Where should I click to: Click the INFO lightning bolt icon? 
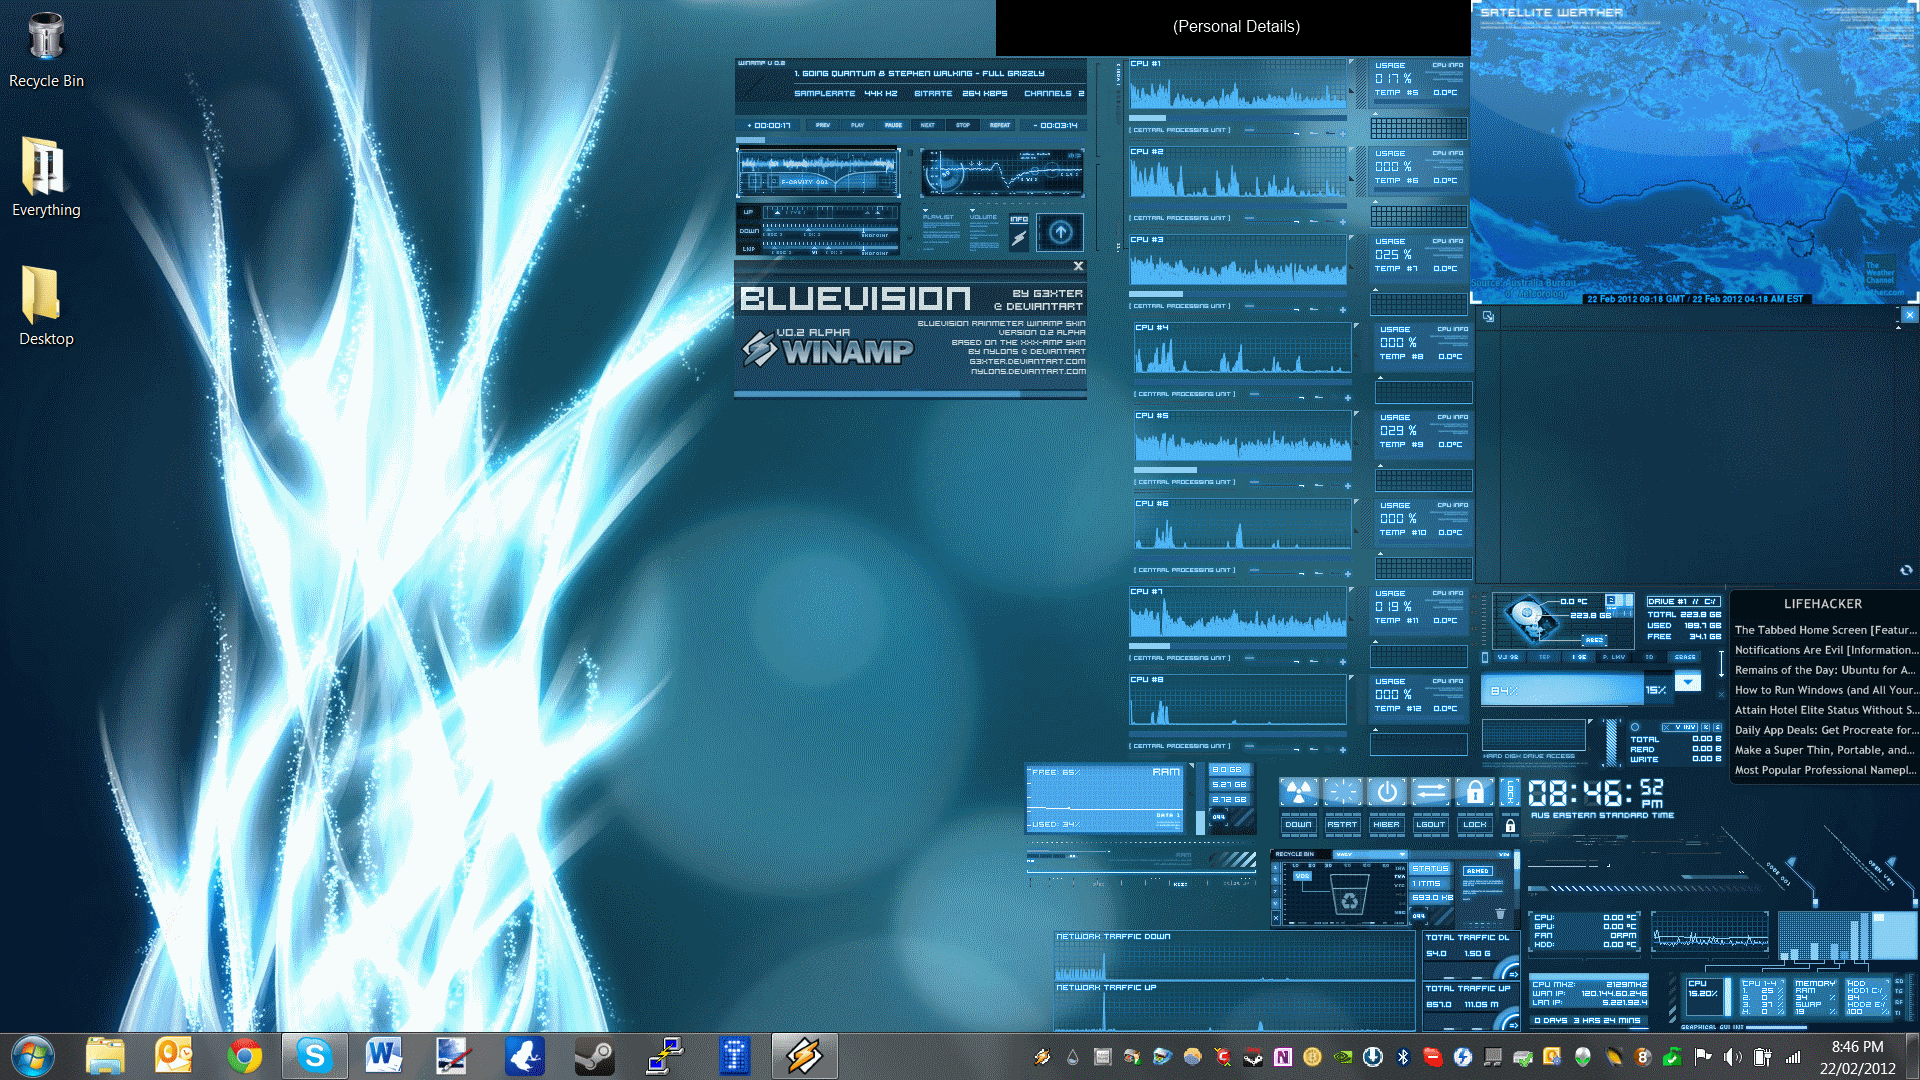click(x=1019, y=238)
